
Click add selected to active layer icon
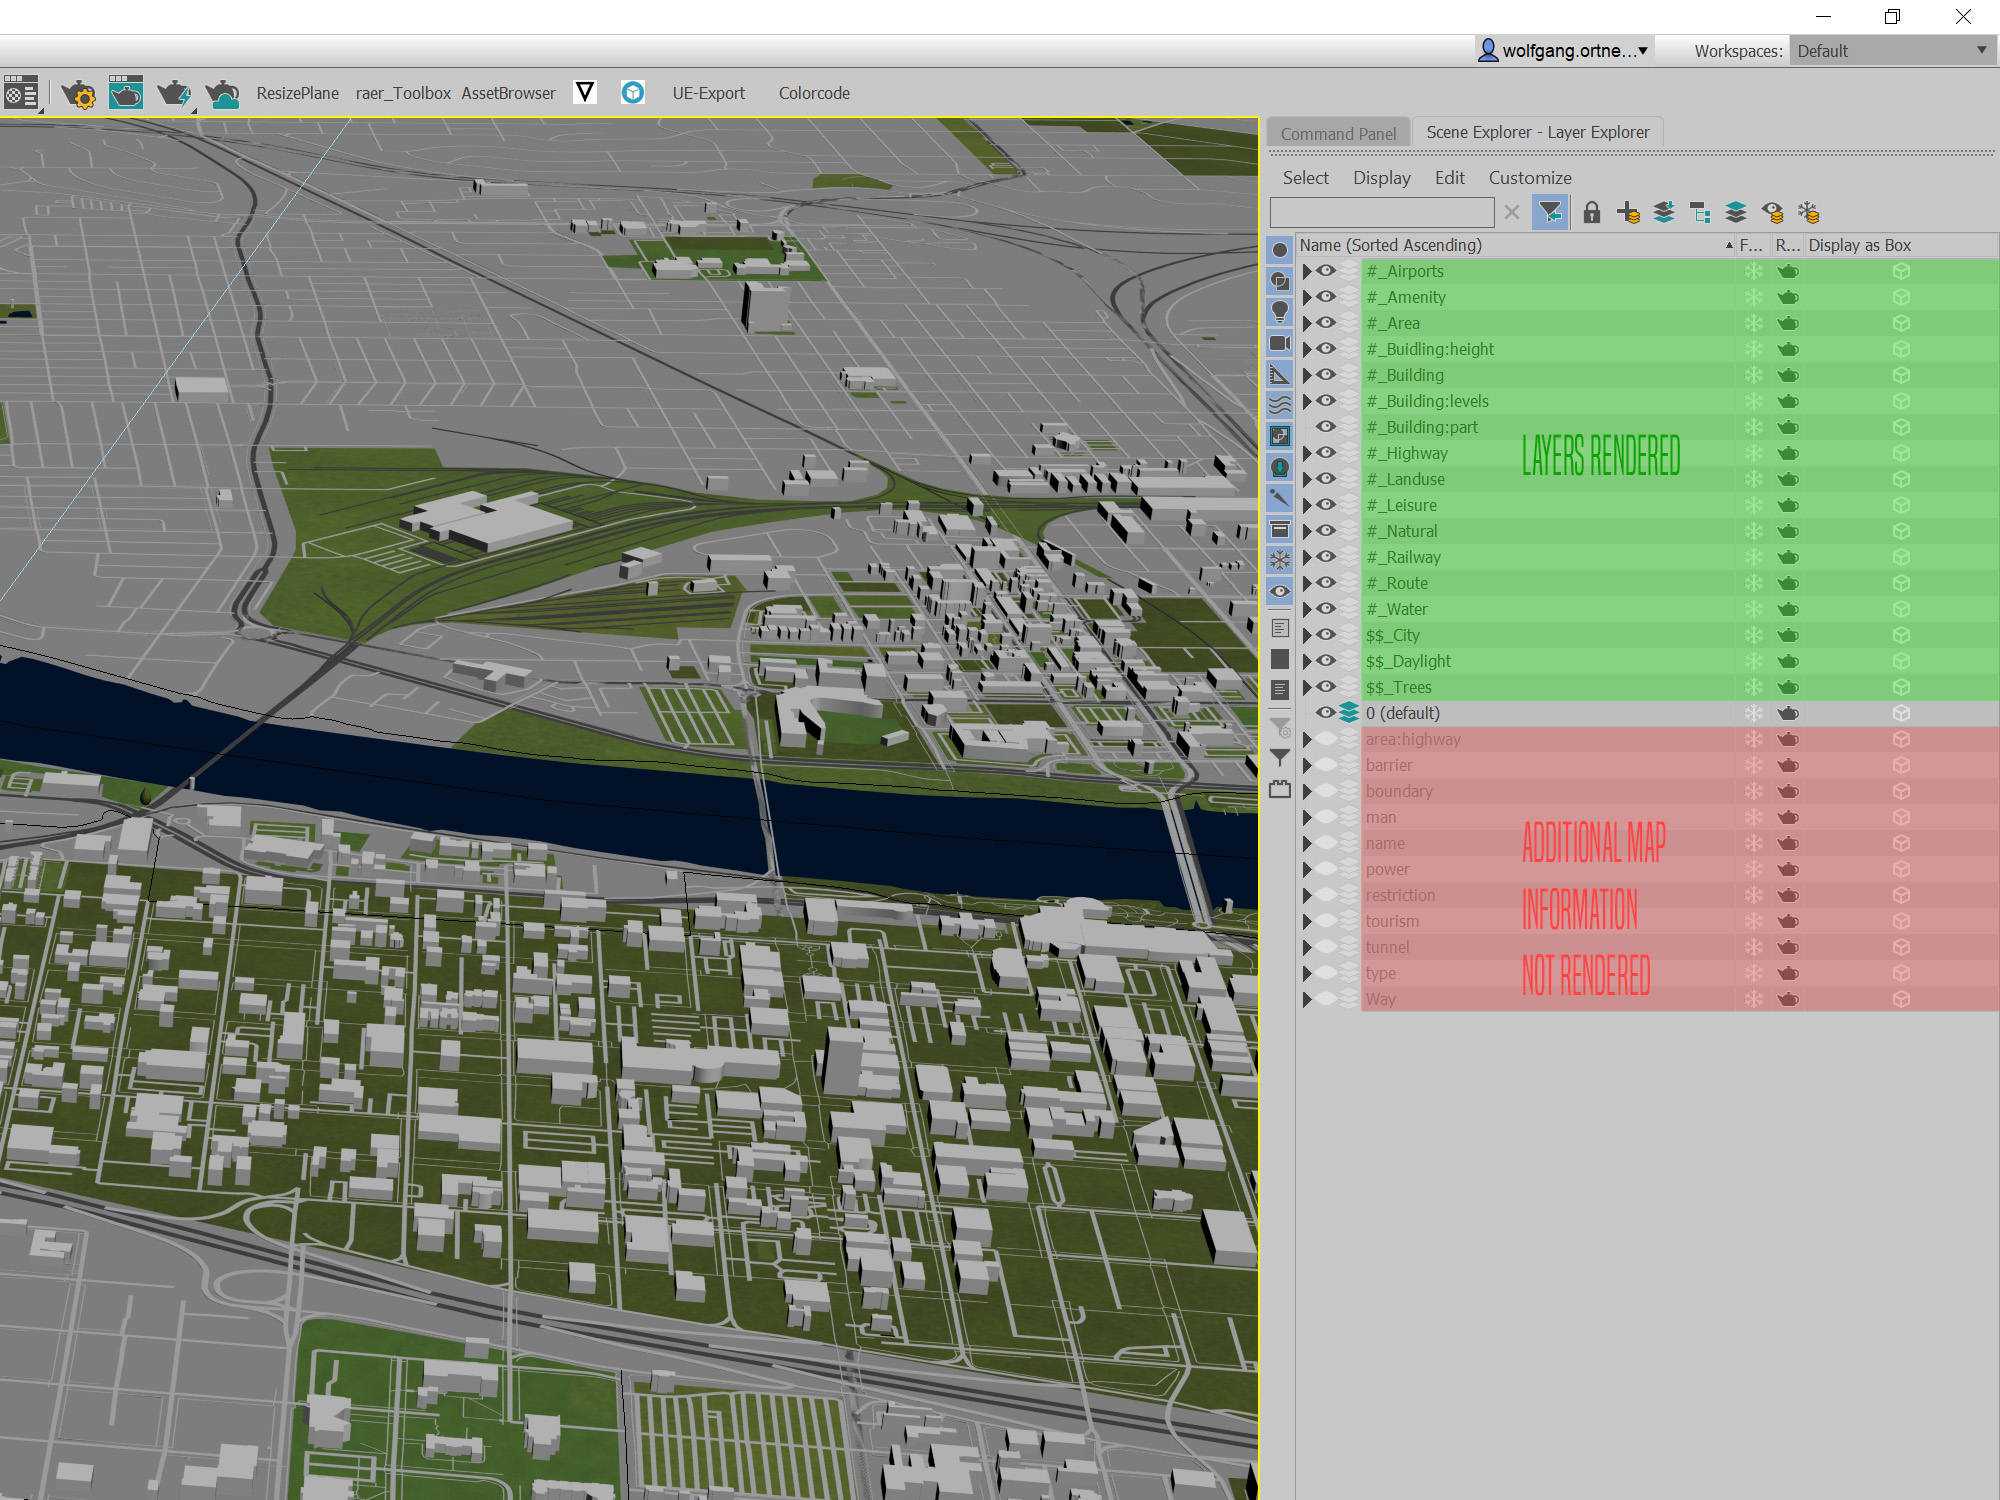coord(1664,212)
